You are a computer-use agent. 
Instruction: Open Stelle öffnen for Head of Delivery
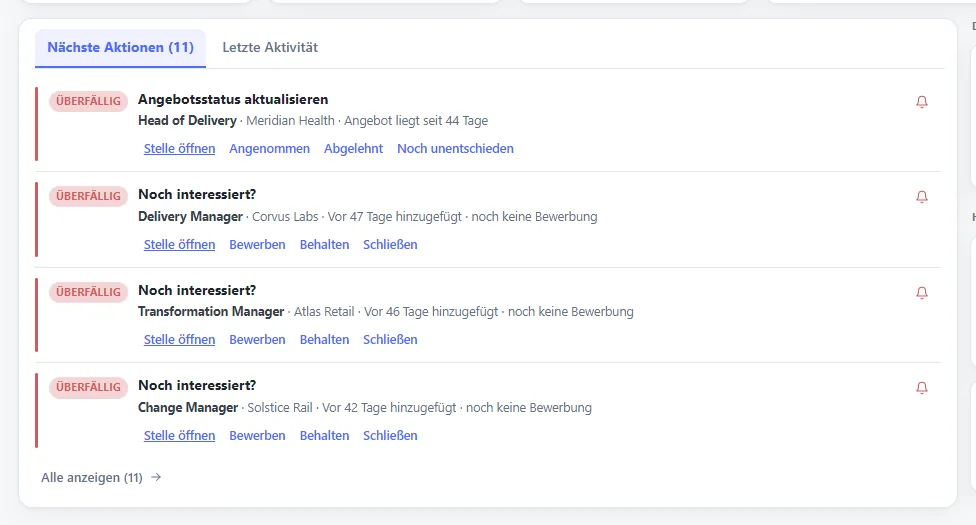179,149
